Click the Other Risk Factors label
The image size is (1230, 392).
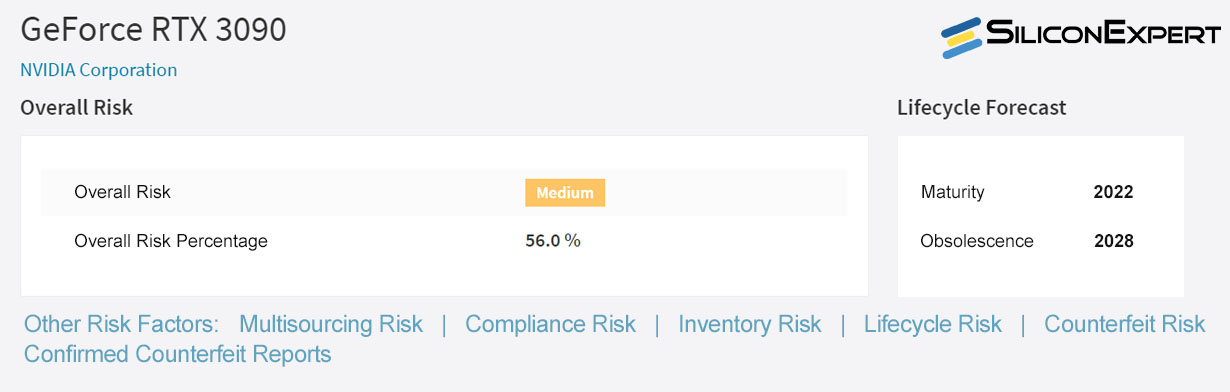[x=121, y=324]
